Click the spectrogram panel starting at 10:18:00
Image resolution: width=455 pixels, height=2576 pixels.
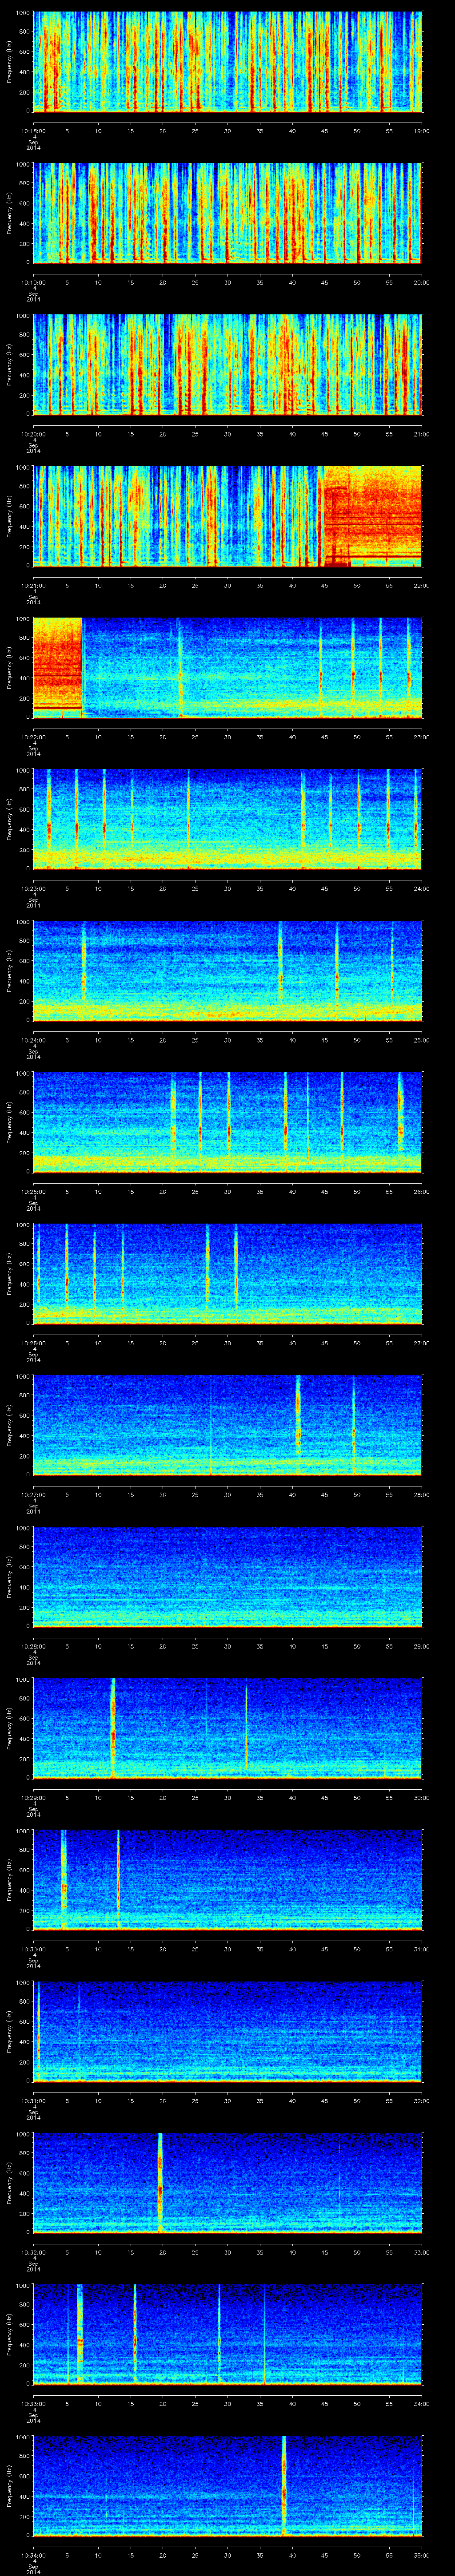pos(227,62)
